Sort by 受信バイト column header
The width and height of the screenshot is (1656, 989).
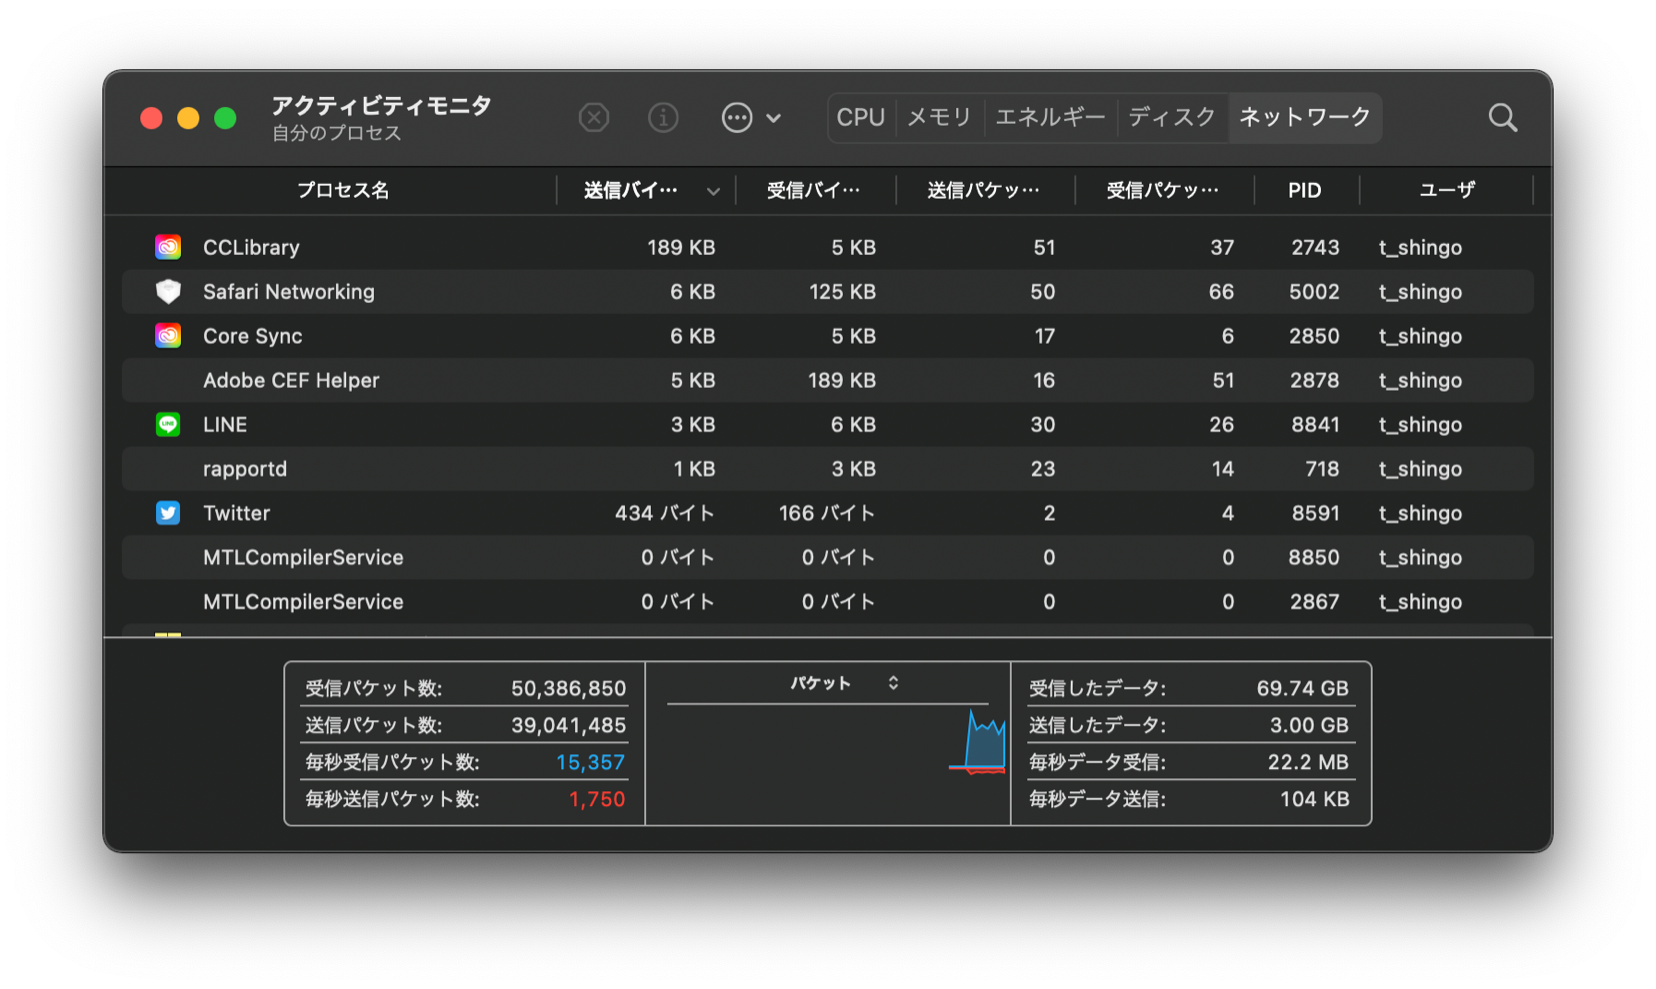[x=813, y=190]
